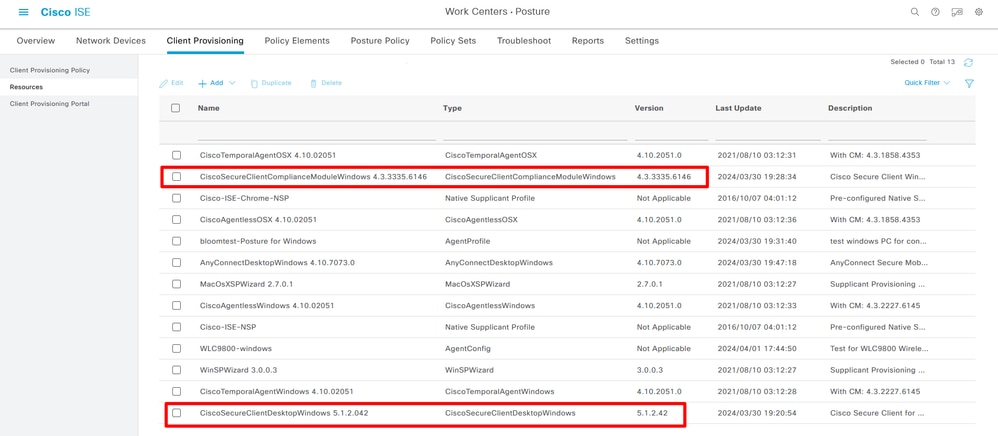
Task: Open the Policy Elements tab
Action: pos(297,41)
